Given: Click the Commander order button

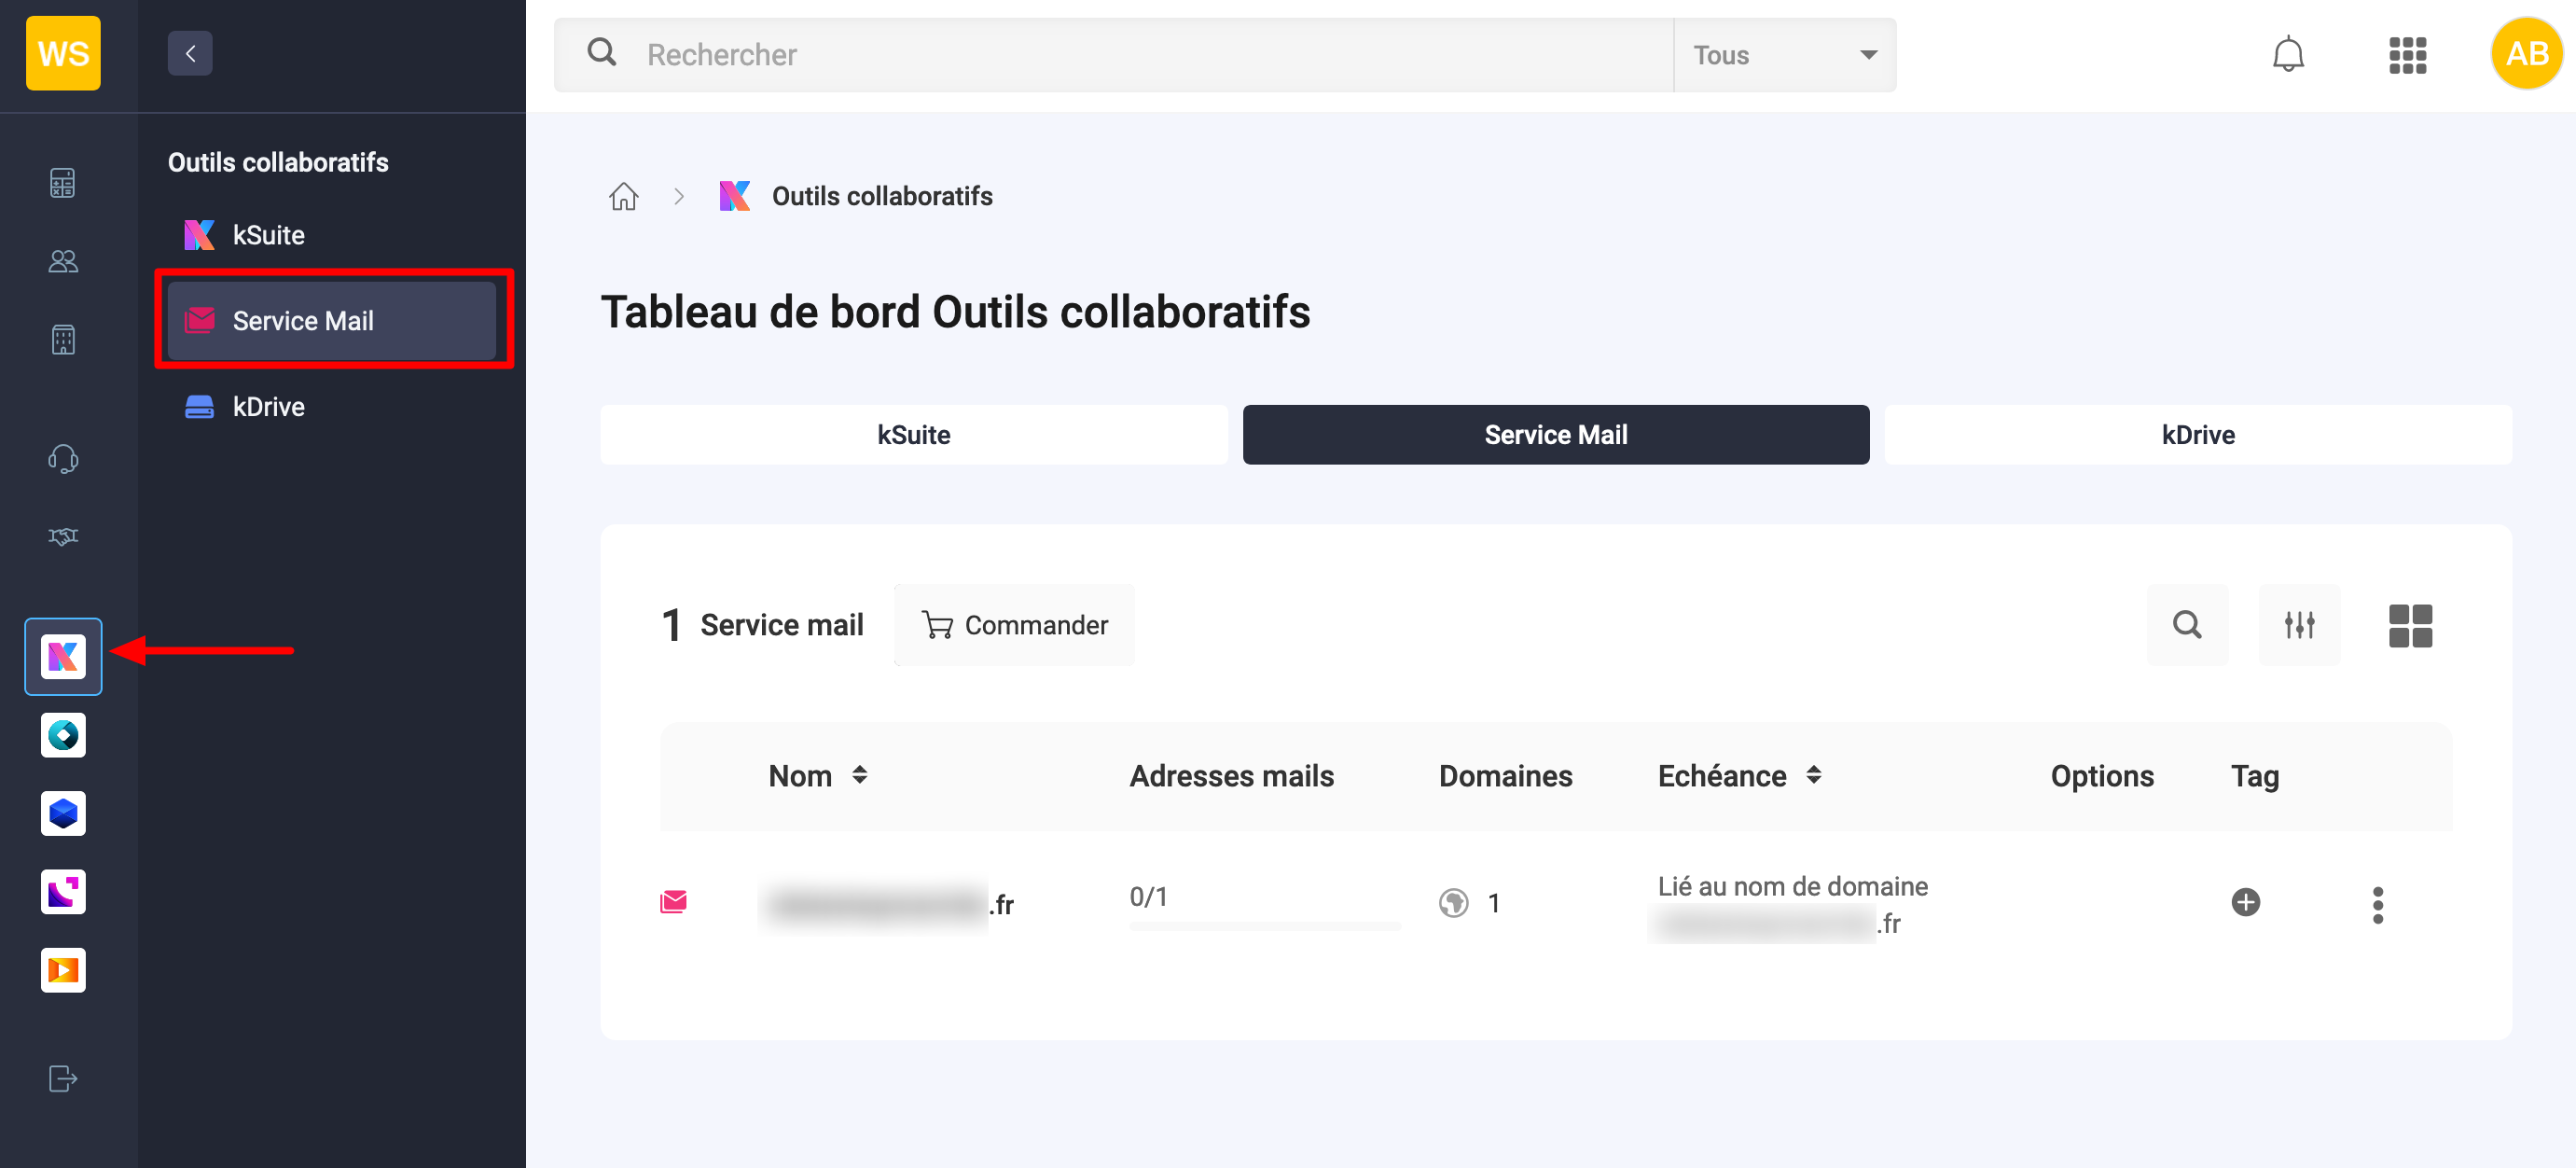Looking at the screenshot, I should pos(1015,626).
